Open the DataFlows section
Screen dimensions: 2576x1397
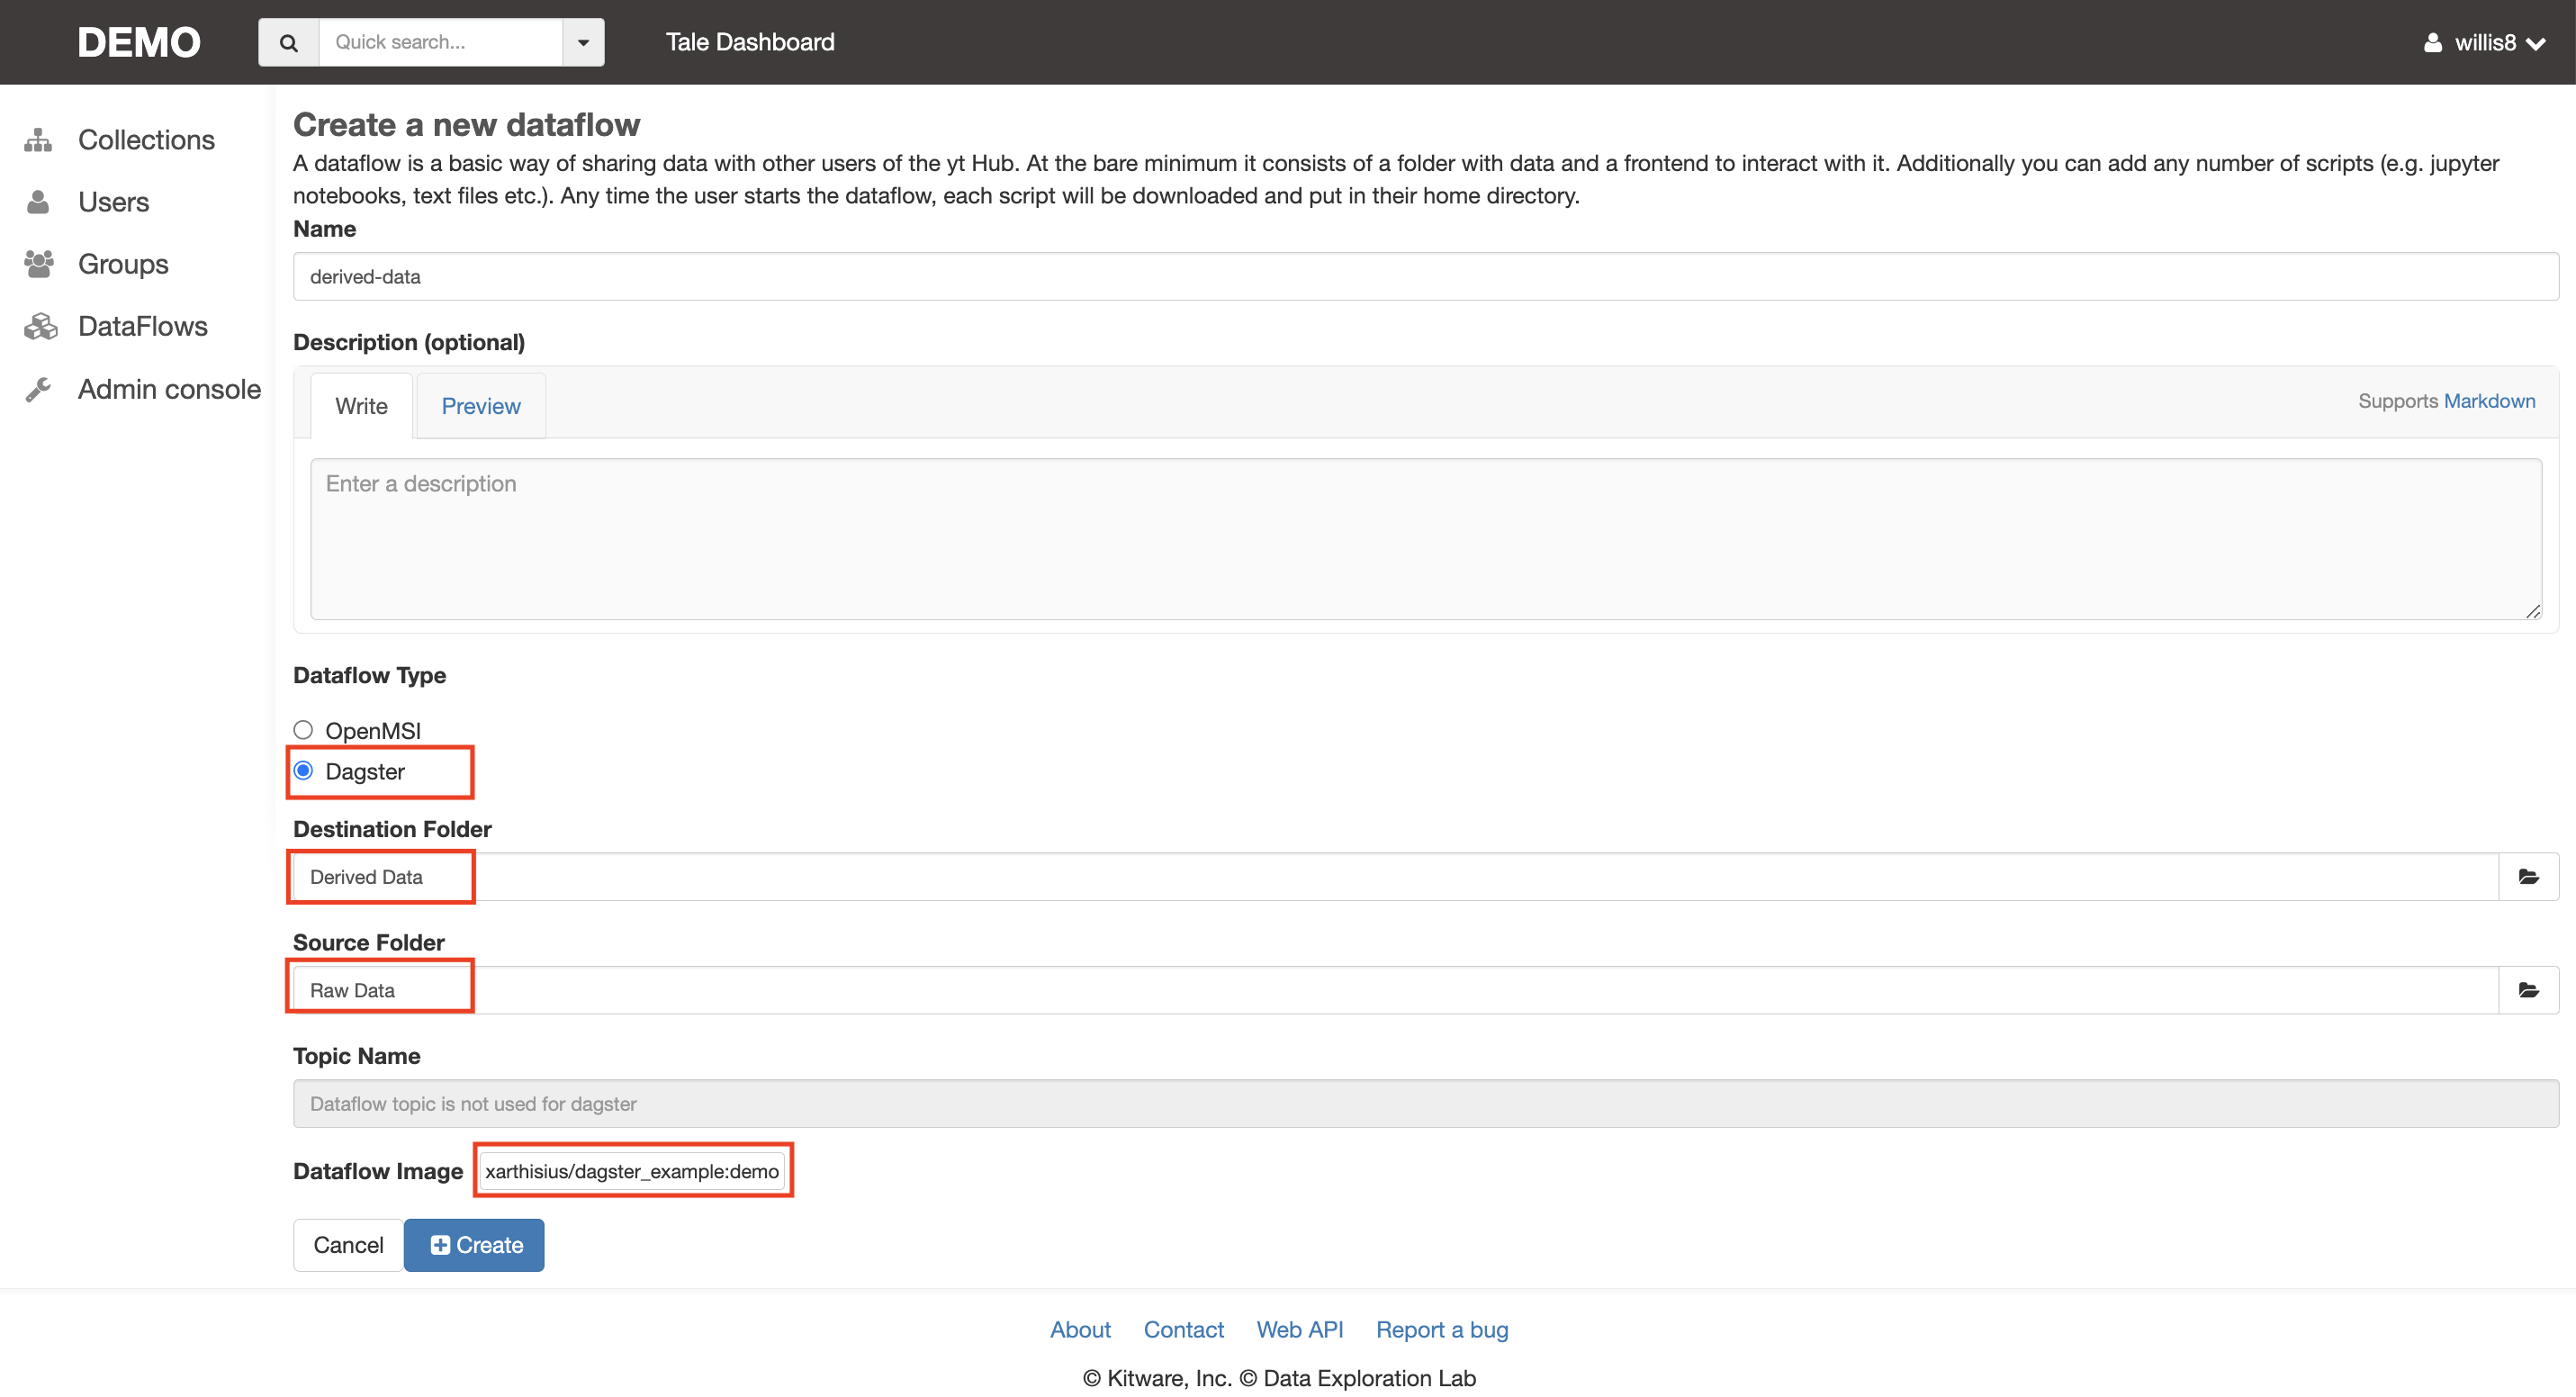coord(142,326)
